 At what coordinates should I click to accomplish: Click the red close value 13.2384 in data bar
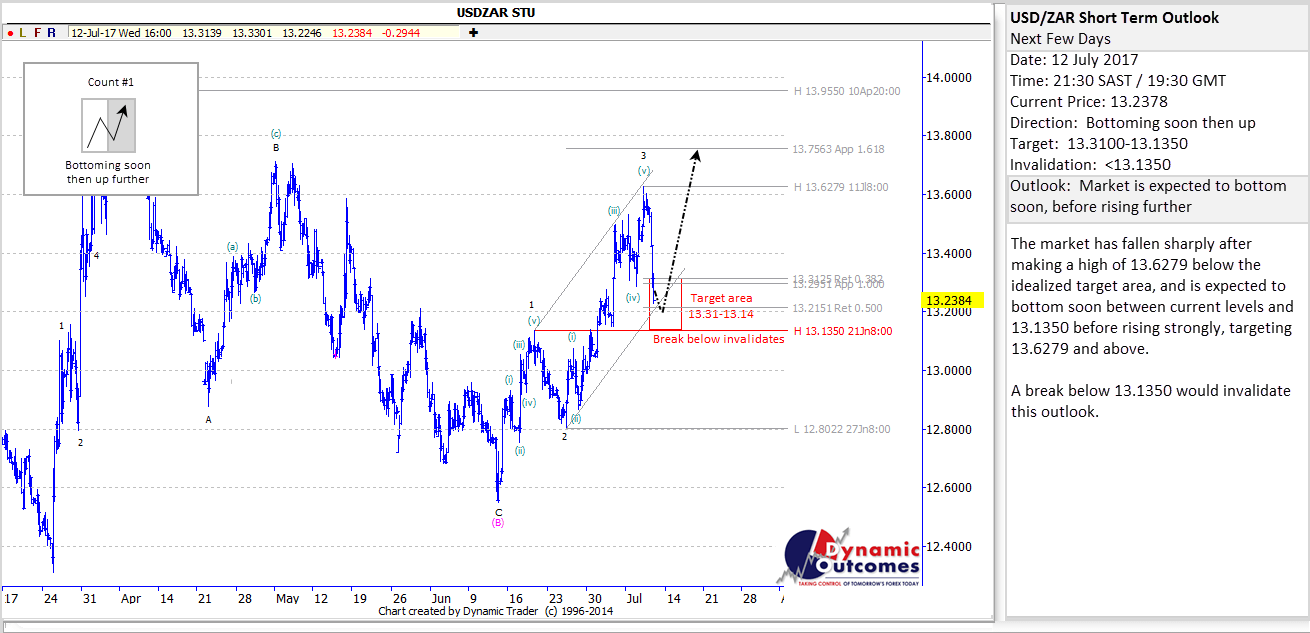point(354,33)
